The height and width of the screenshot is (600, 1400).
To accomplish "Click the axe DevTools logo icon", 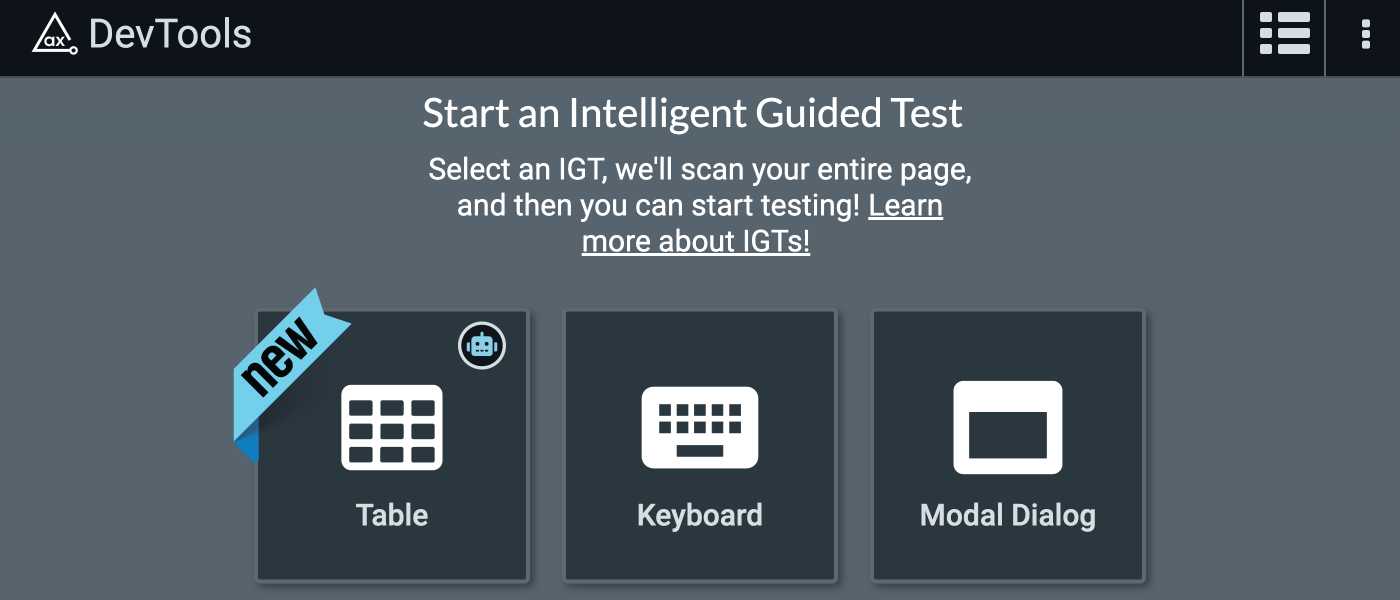I will coord(55,35).
